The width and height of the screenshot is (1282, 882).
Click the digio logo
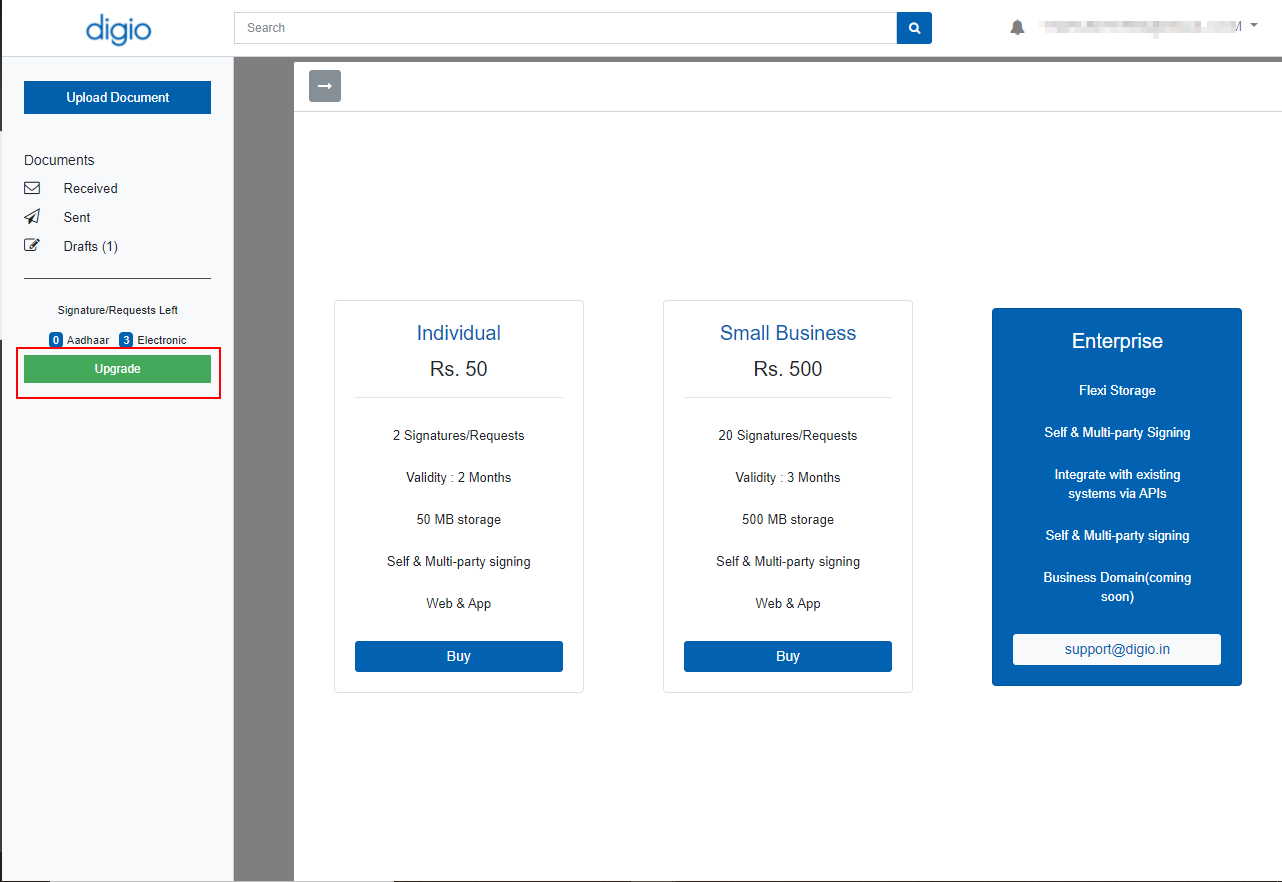click(x=118, y=30)
